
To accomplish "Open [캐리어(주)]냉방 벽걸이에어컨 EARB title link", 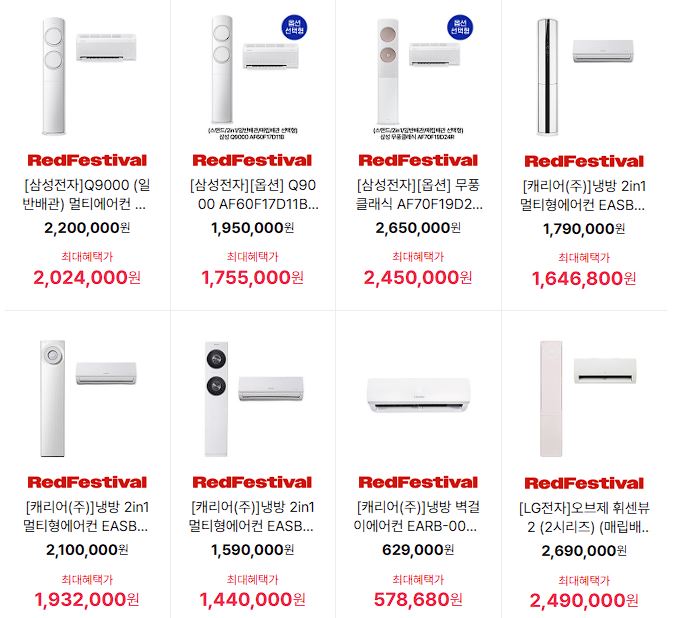I will click(x=418, y=516).
